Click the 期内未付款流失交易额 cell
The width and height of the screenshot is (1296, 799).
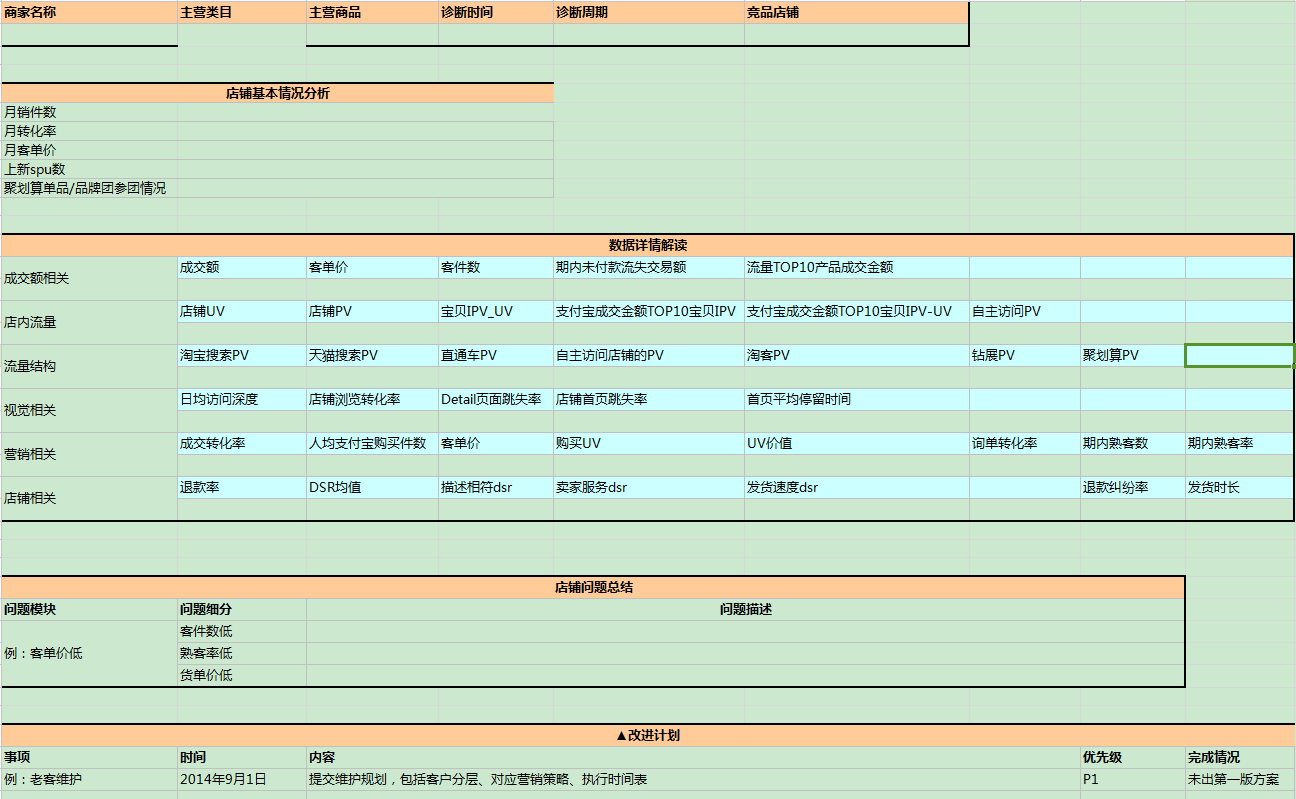(649, 267)
